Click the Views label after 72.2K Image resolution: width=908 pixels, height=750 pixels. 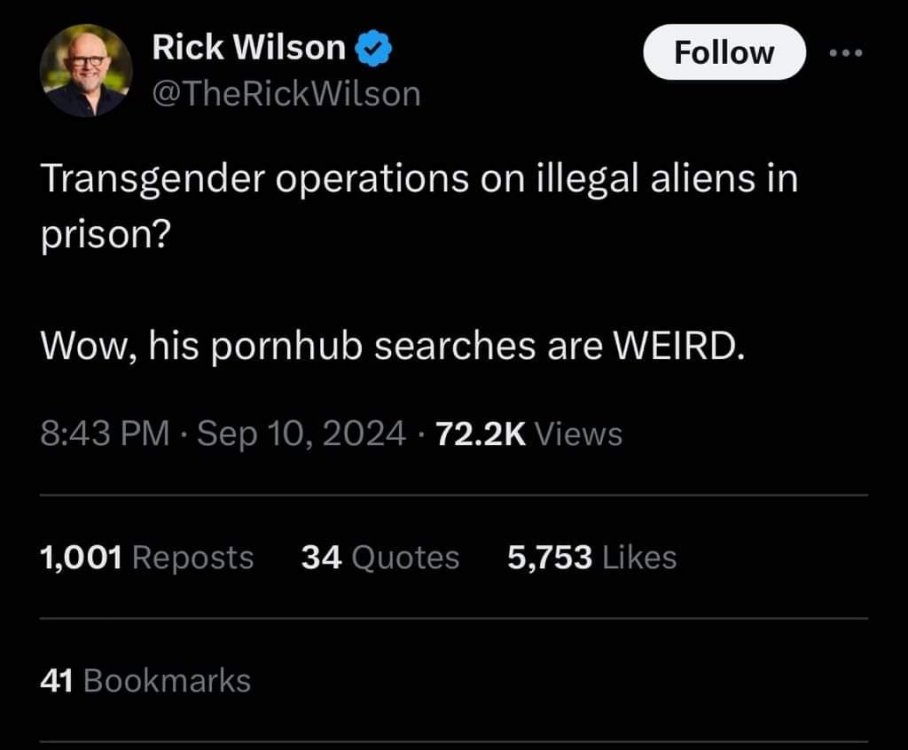(579, 434)
